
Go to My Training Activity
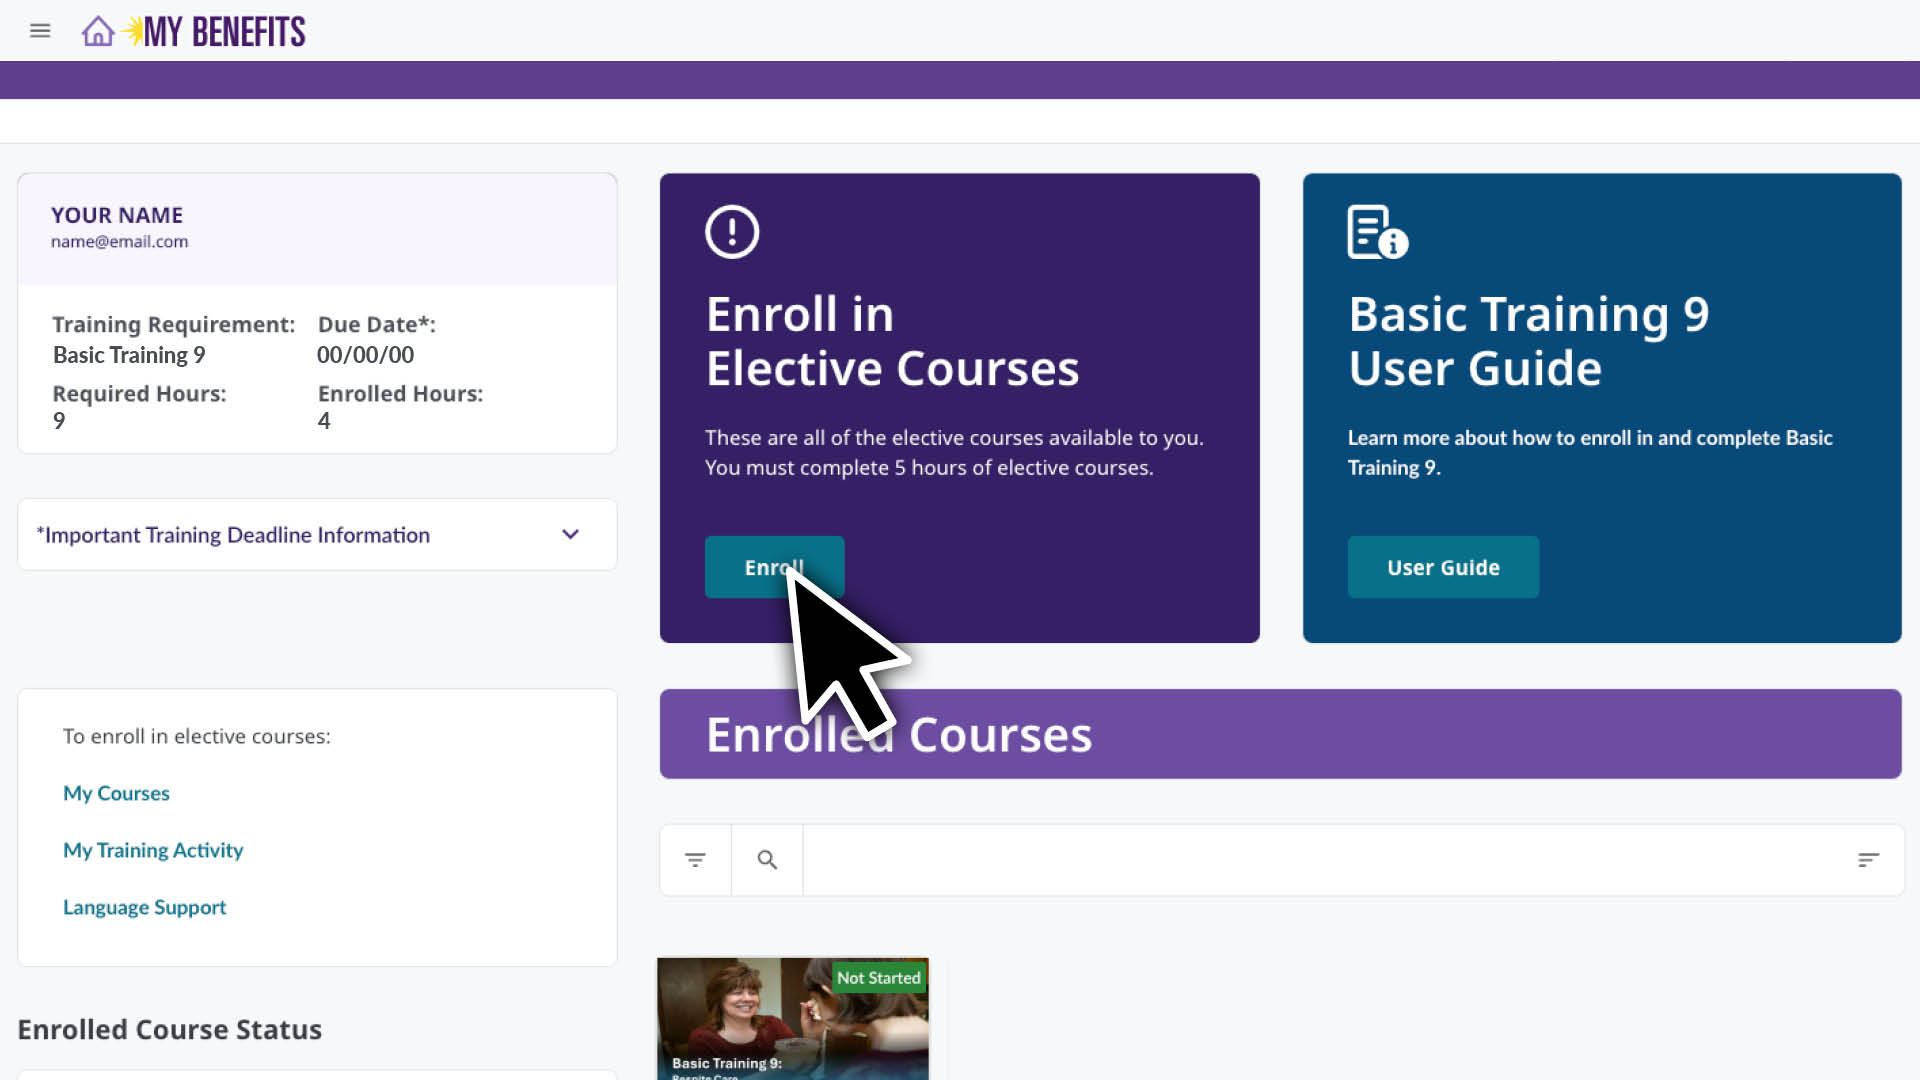(153, 850)
